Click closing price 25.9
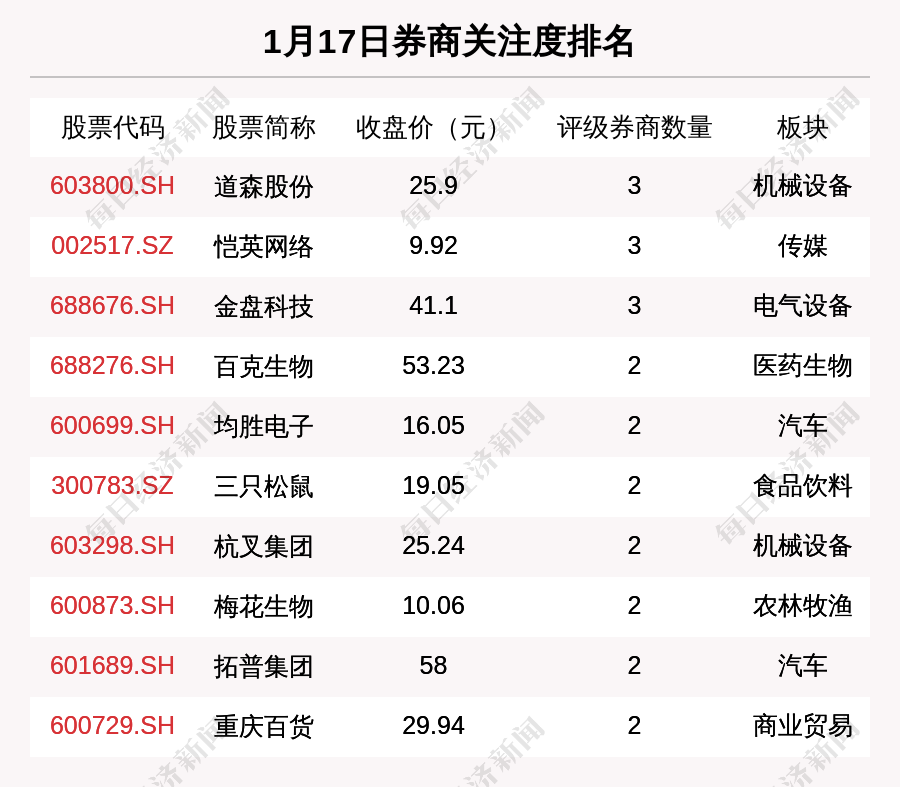The height and width of the screenshot is (787, 900). pos(433,186)
